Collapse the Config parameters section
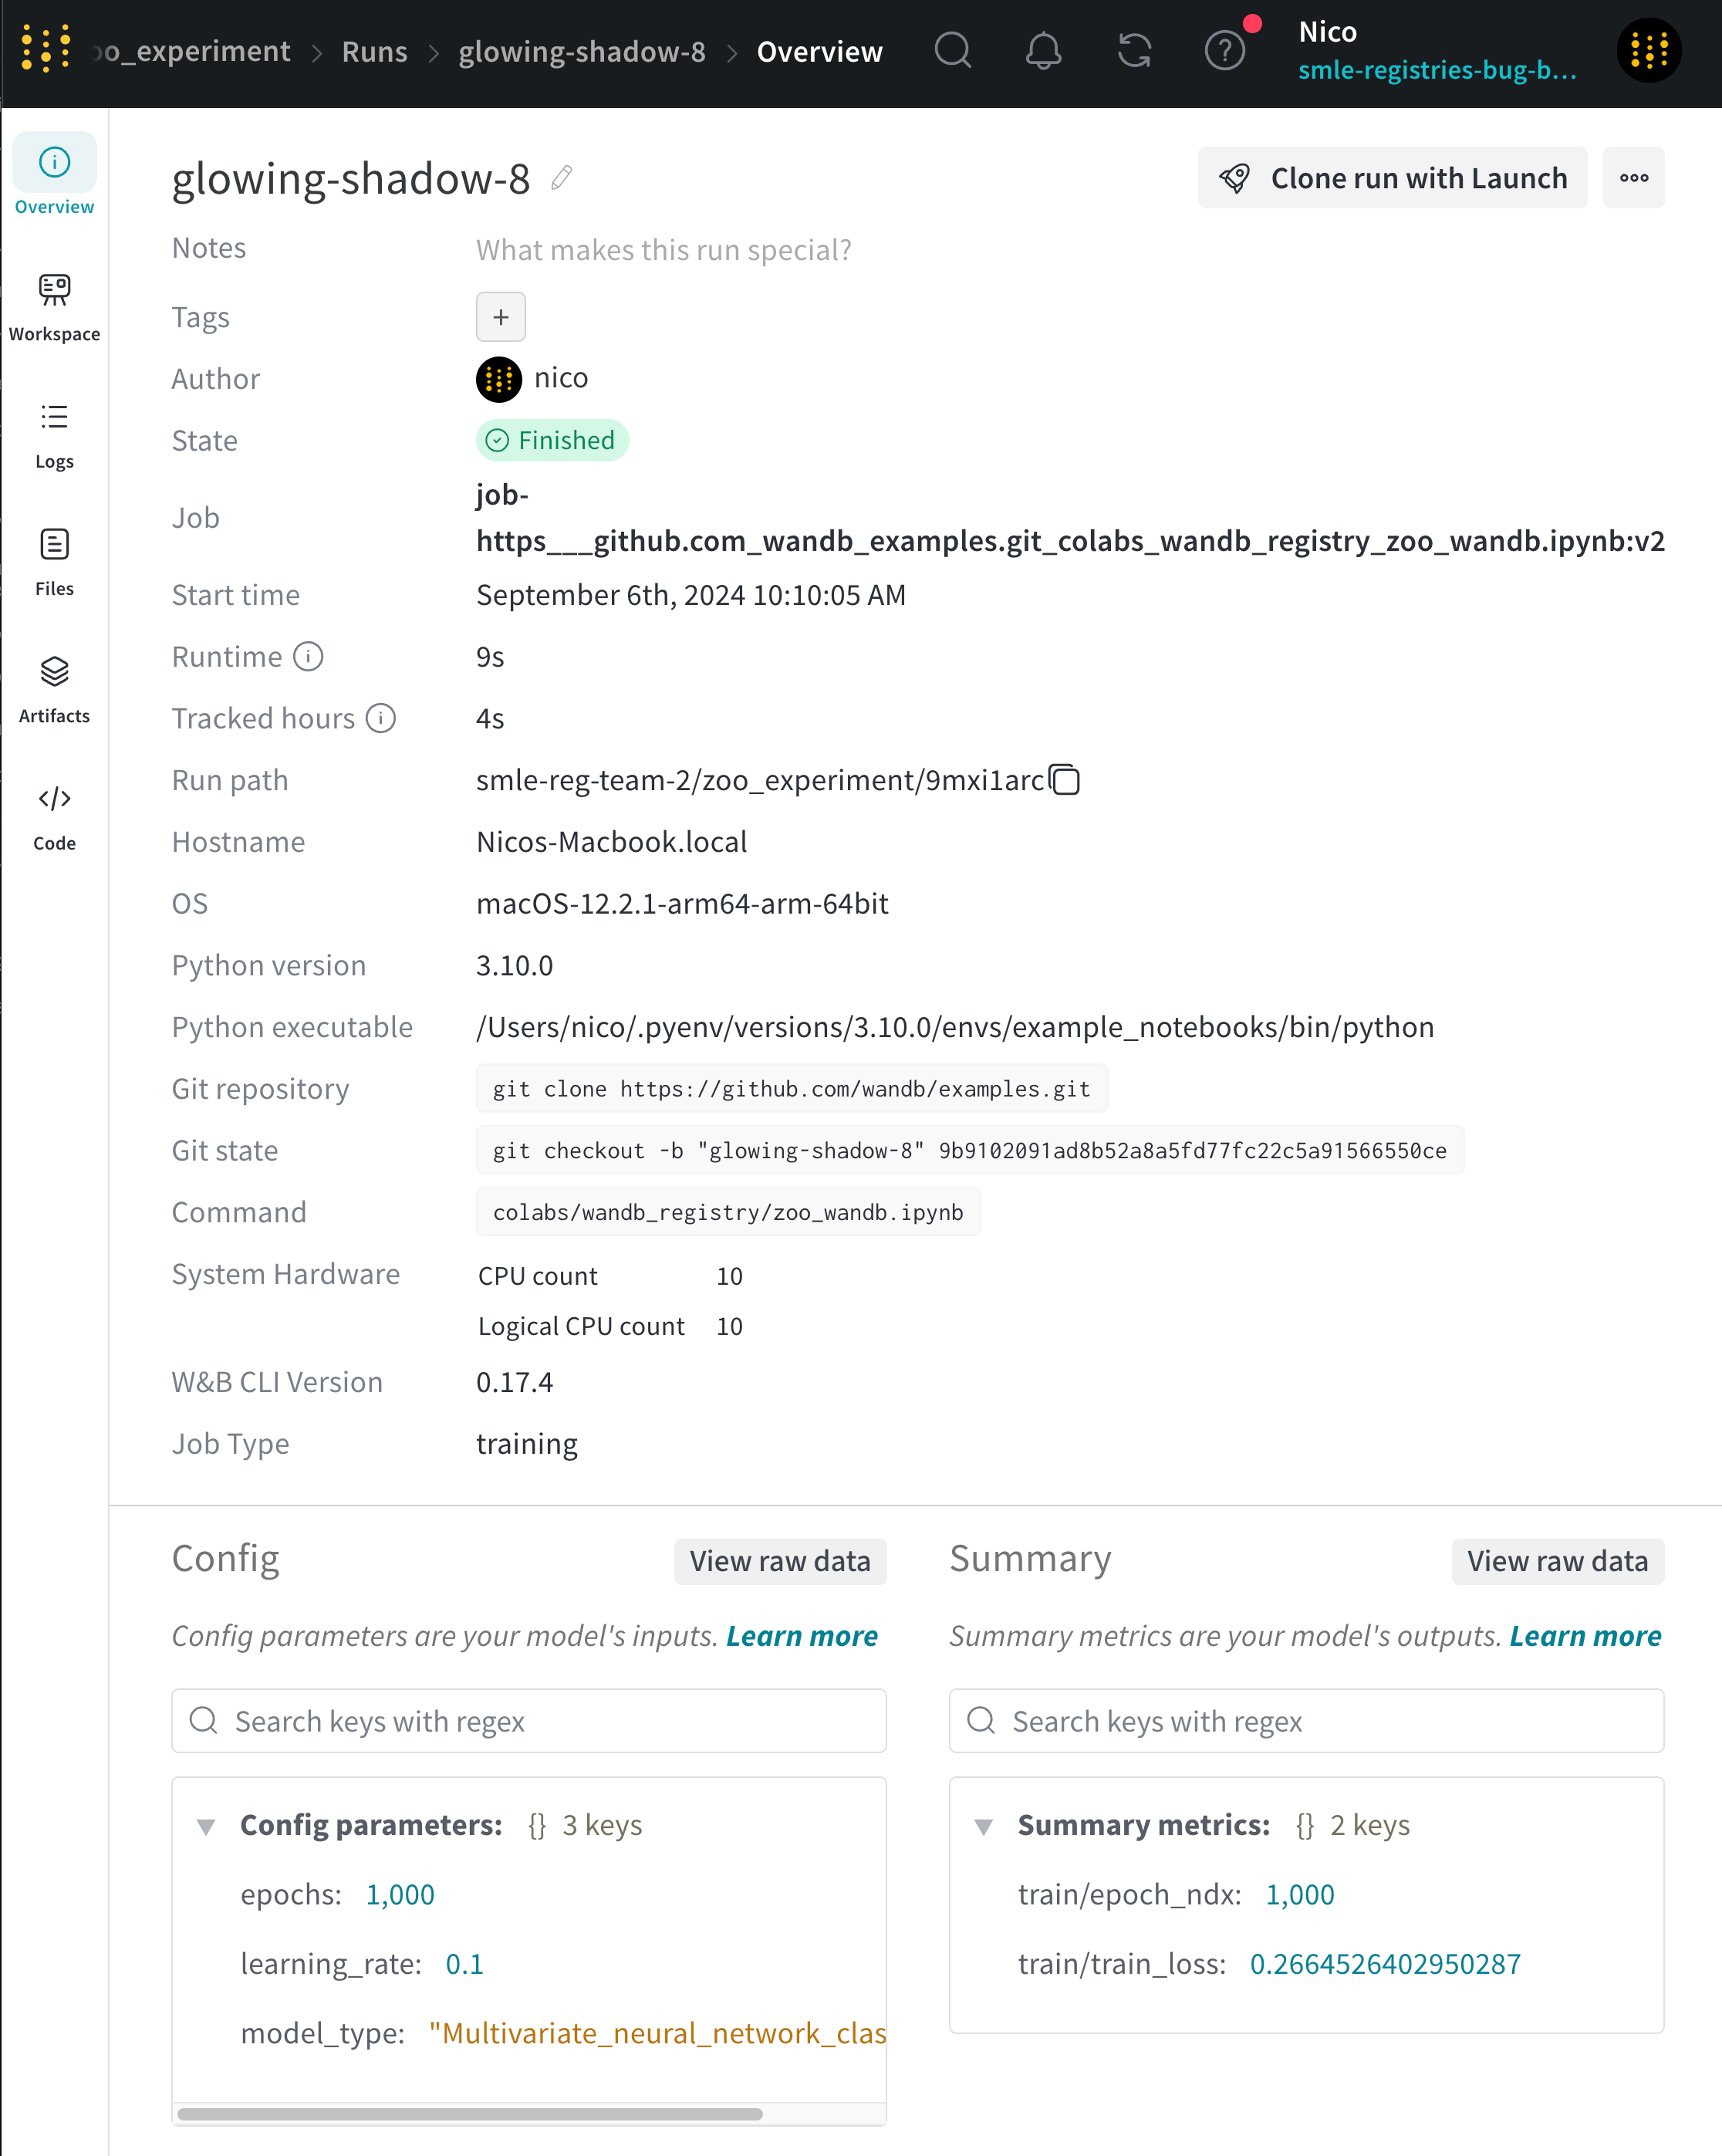Screen dimensions: 1722x2156 206,1826
